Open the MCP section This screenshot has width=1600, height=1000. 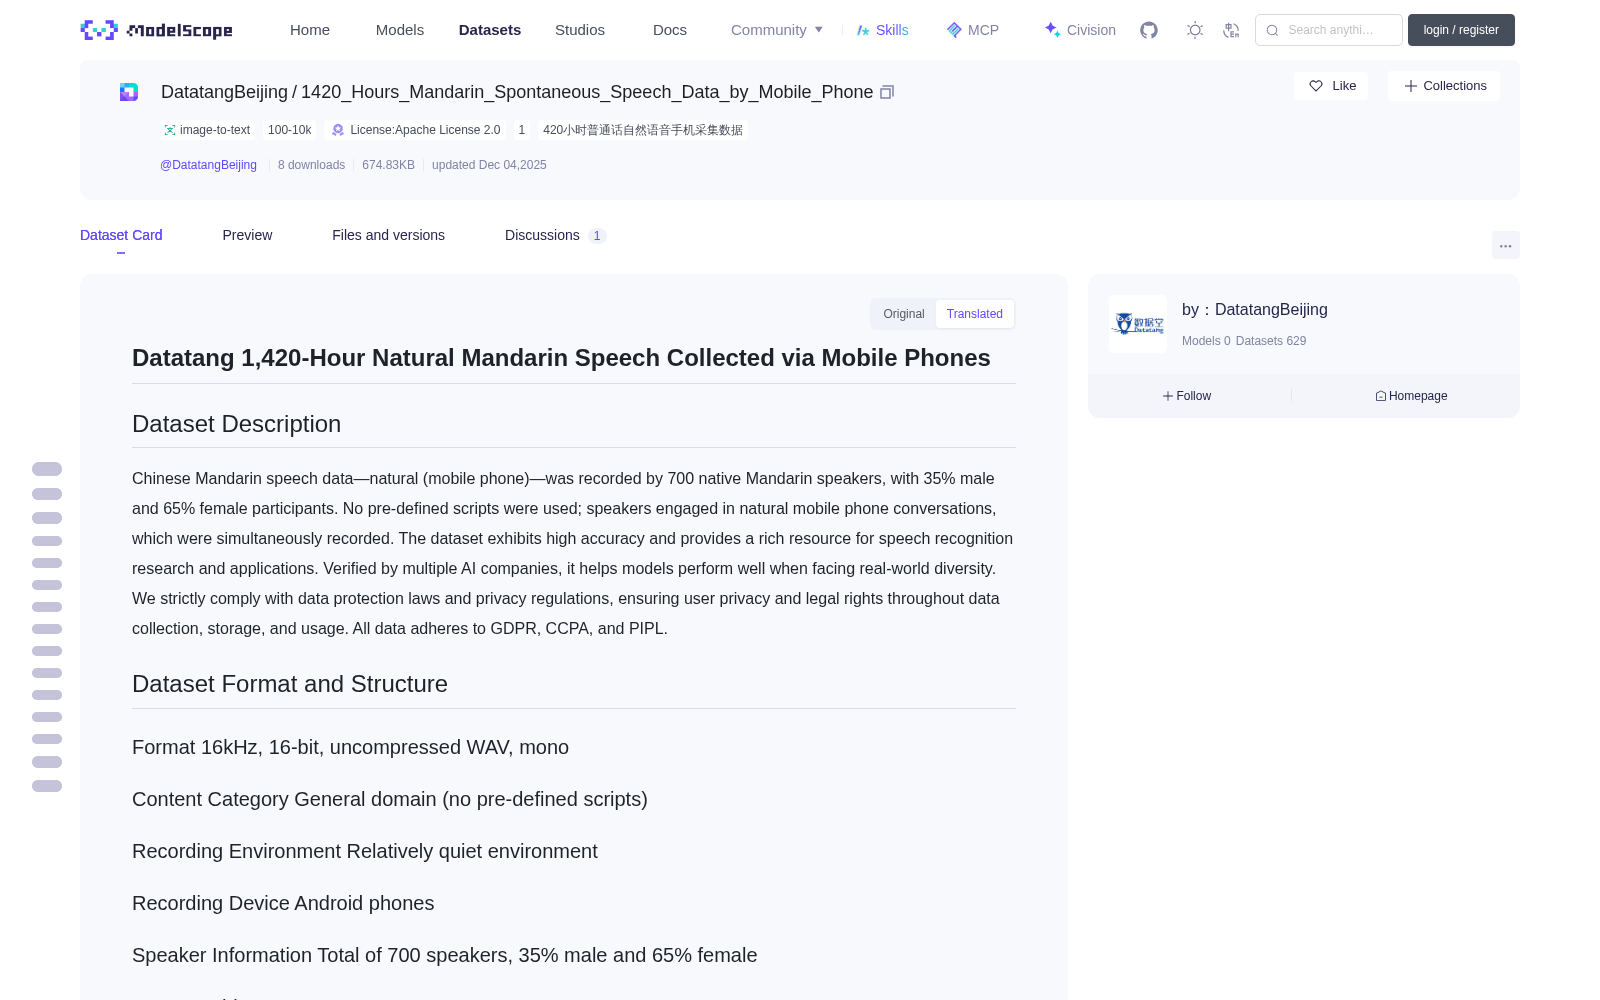[x=973, y=30]
